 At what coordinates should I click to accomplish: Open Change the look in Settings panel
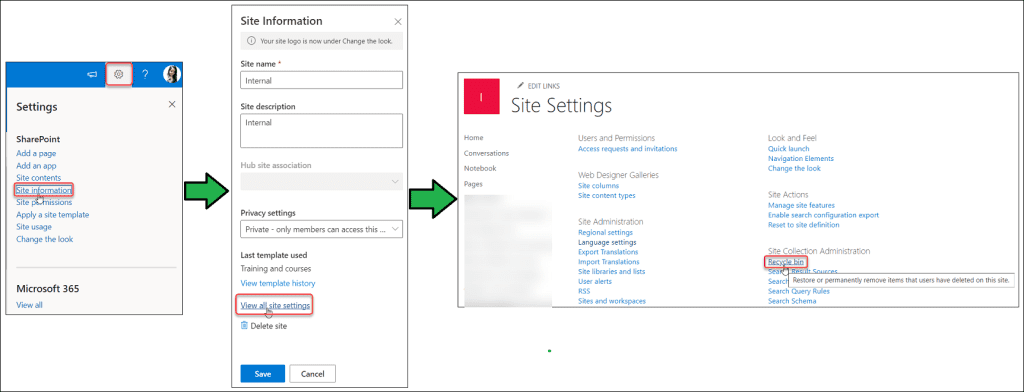(44, 239)
